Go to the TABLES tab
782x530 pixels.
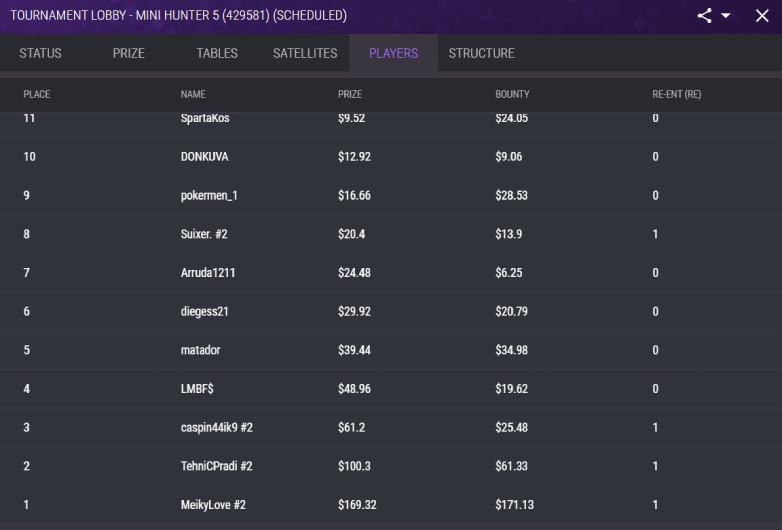pyautogui.click(x=217, y=53)
